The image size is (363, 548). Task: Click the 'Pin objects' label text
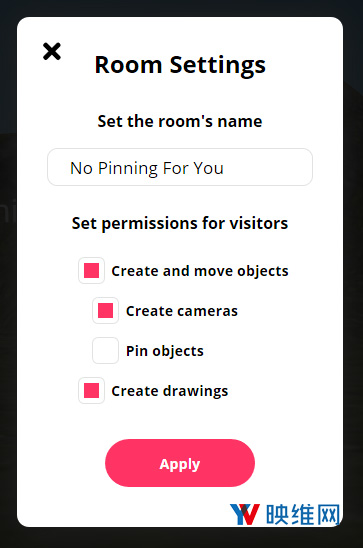(165, 351)
